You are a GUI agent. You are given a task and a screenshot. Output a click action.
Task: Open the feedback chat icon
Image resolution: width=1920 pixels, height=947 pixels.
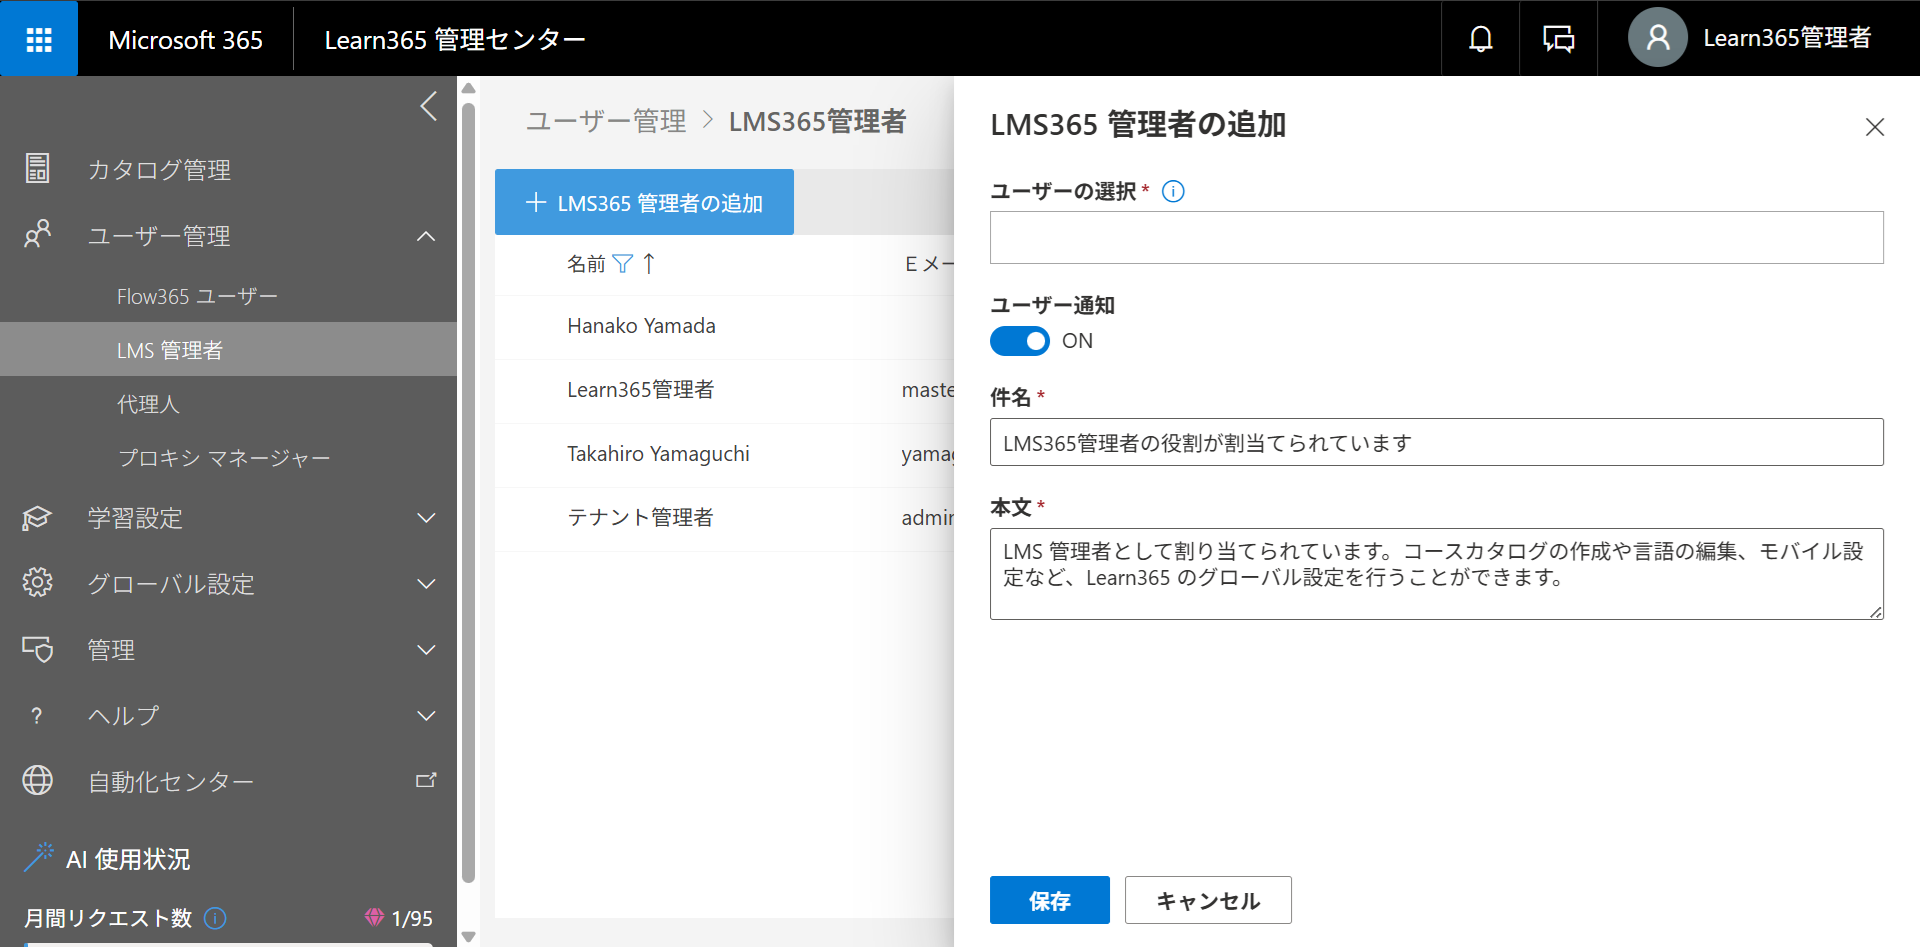[x=1558, y=39]
